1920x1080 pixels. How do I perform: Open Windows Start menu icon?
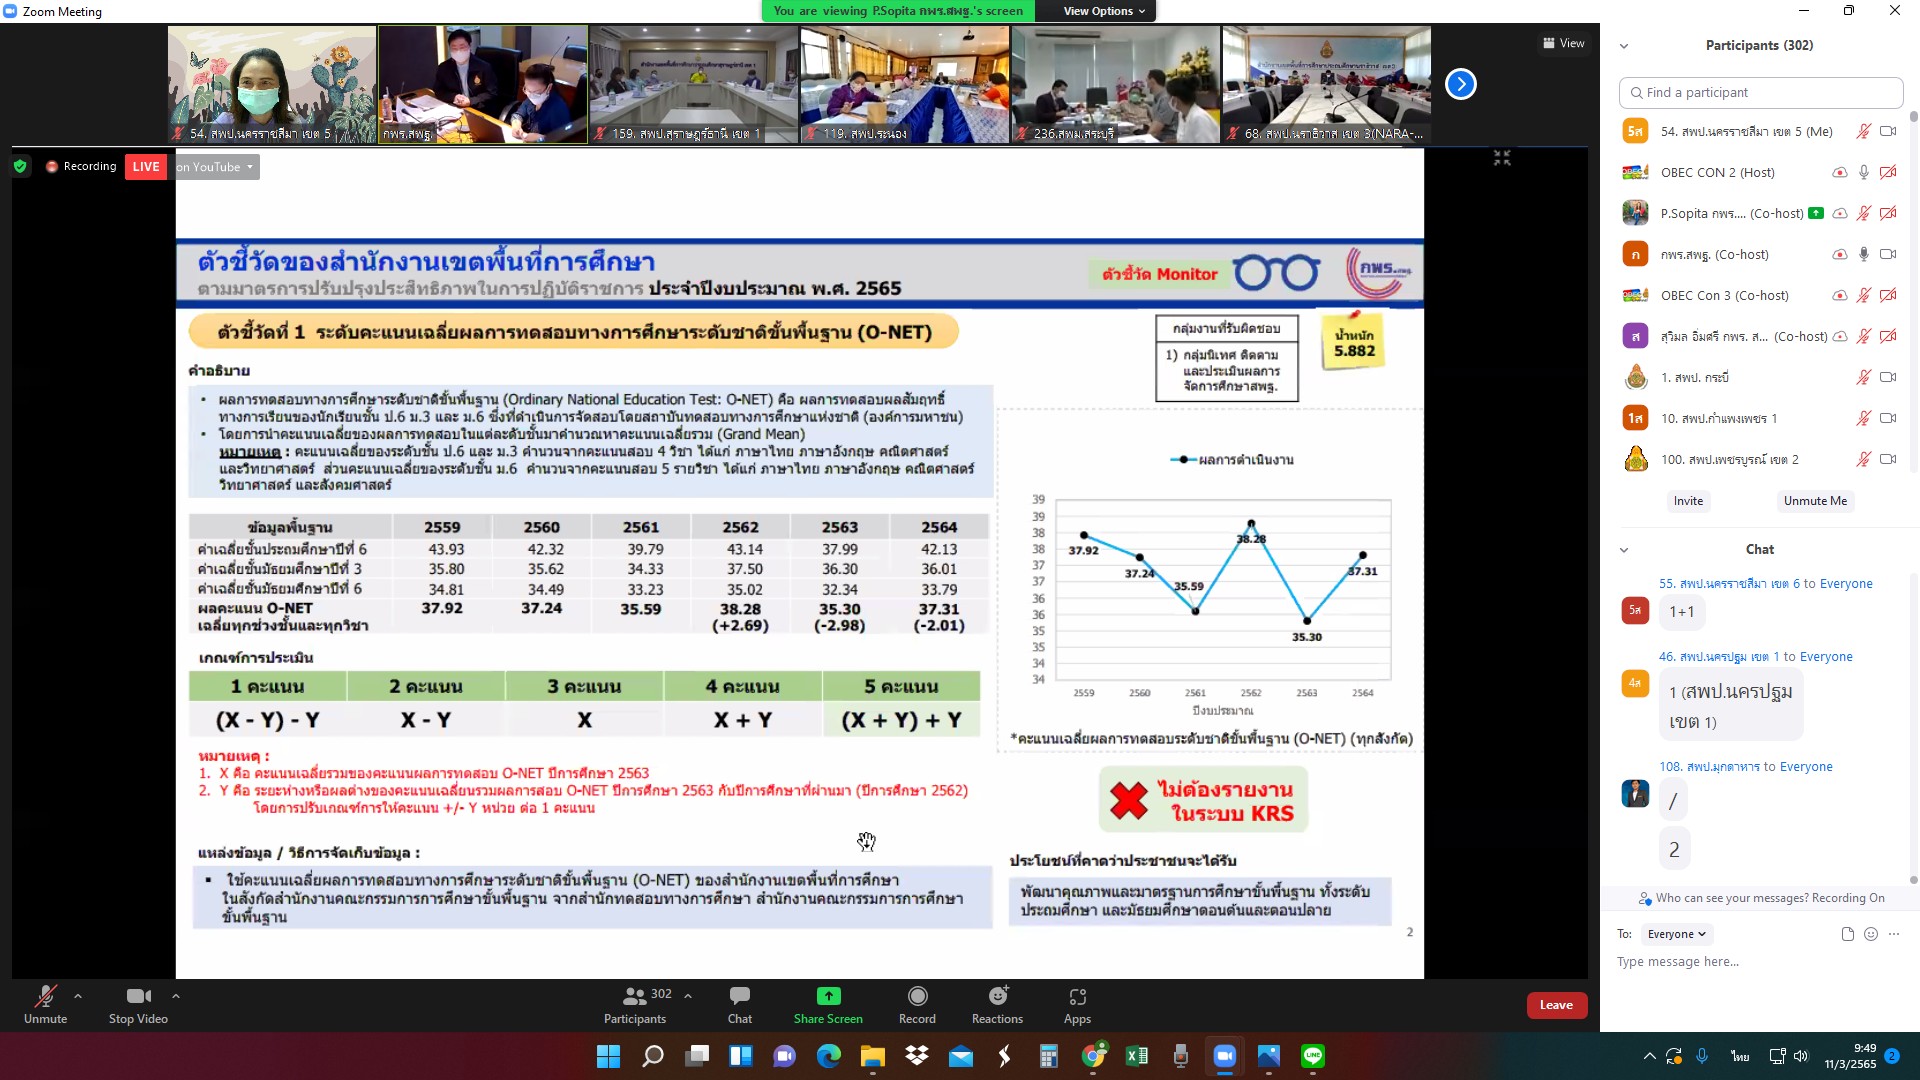[608, 1056]
